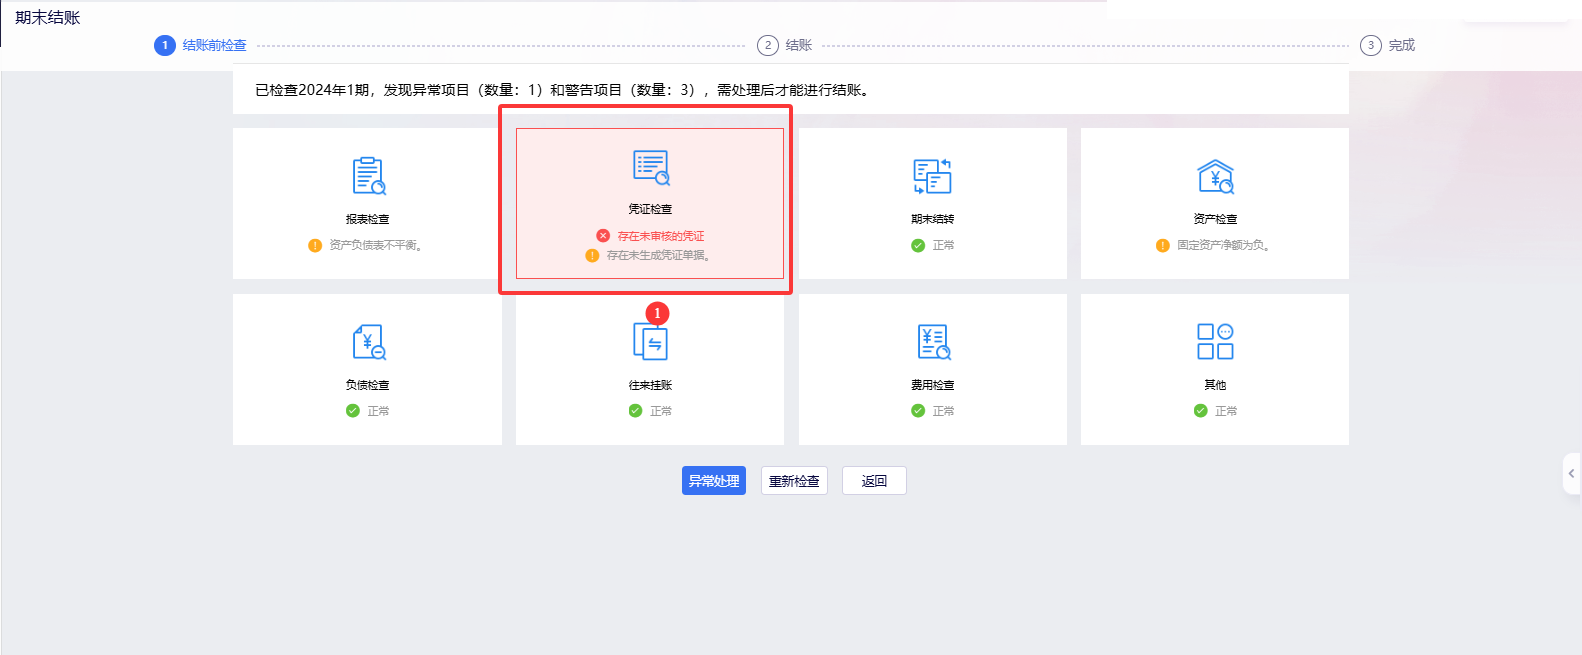Click the 存在未生成凭证单据 warning message
Viewport: 1582px width, 655px height.
tap(659, 255)
